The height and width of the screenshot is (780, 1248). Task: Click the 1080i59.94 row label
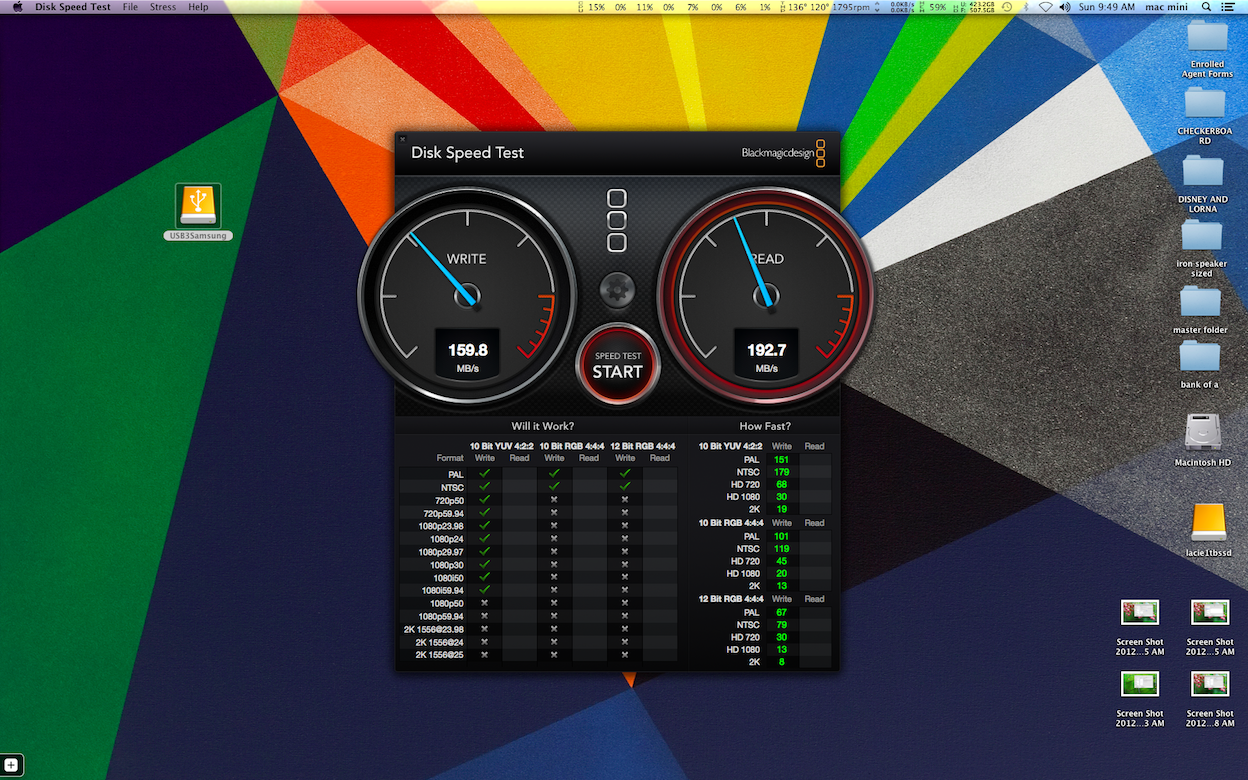[x=443, y=590]
